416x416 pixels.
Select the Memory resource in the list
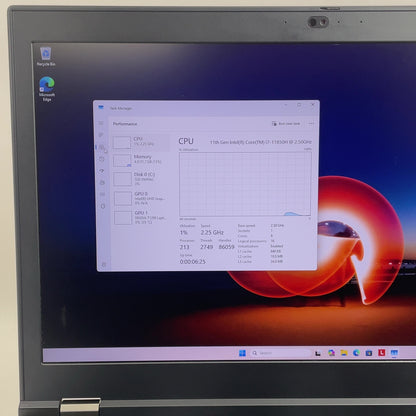point(141,160)
